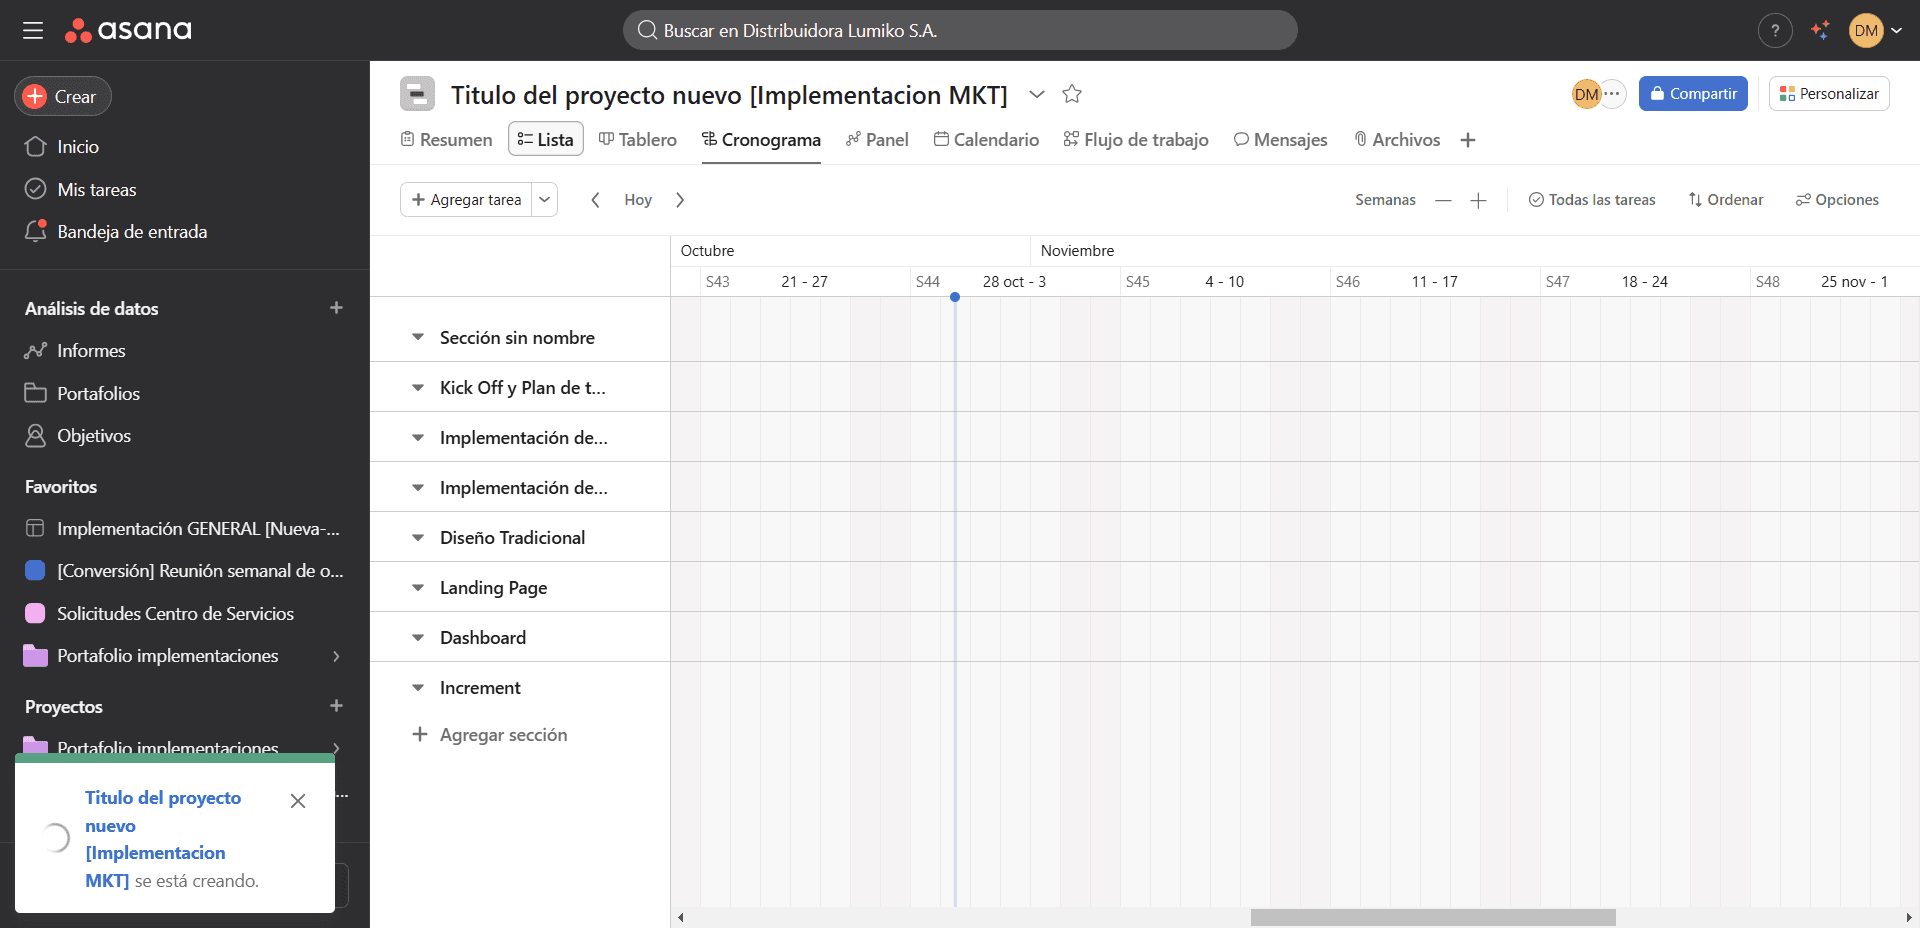Add item to Análisis de datos
Image resolution: width=1920 pixels, height=928 pixels.
(336, 308)
